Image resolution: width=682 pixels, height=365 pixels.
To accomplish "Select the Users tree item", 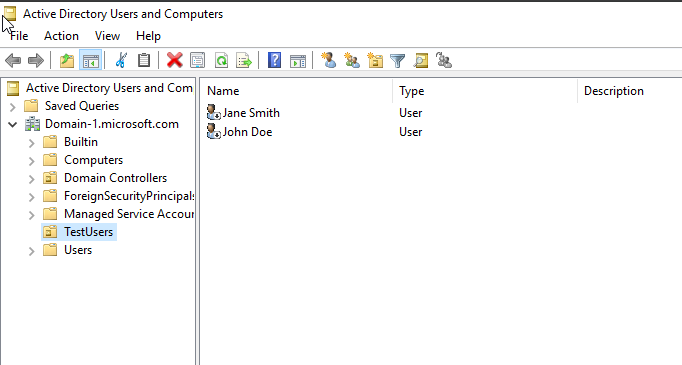I will pos(78,250).
